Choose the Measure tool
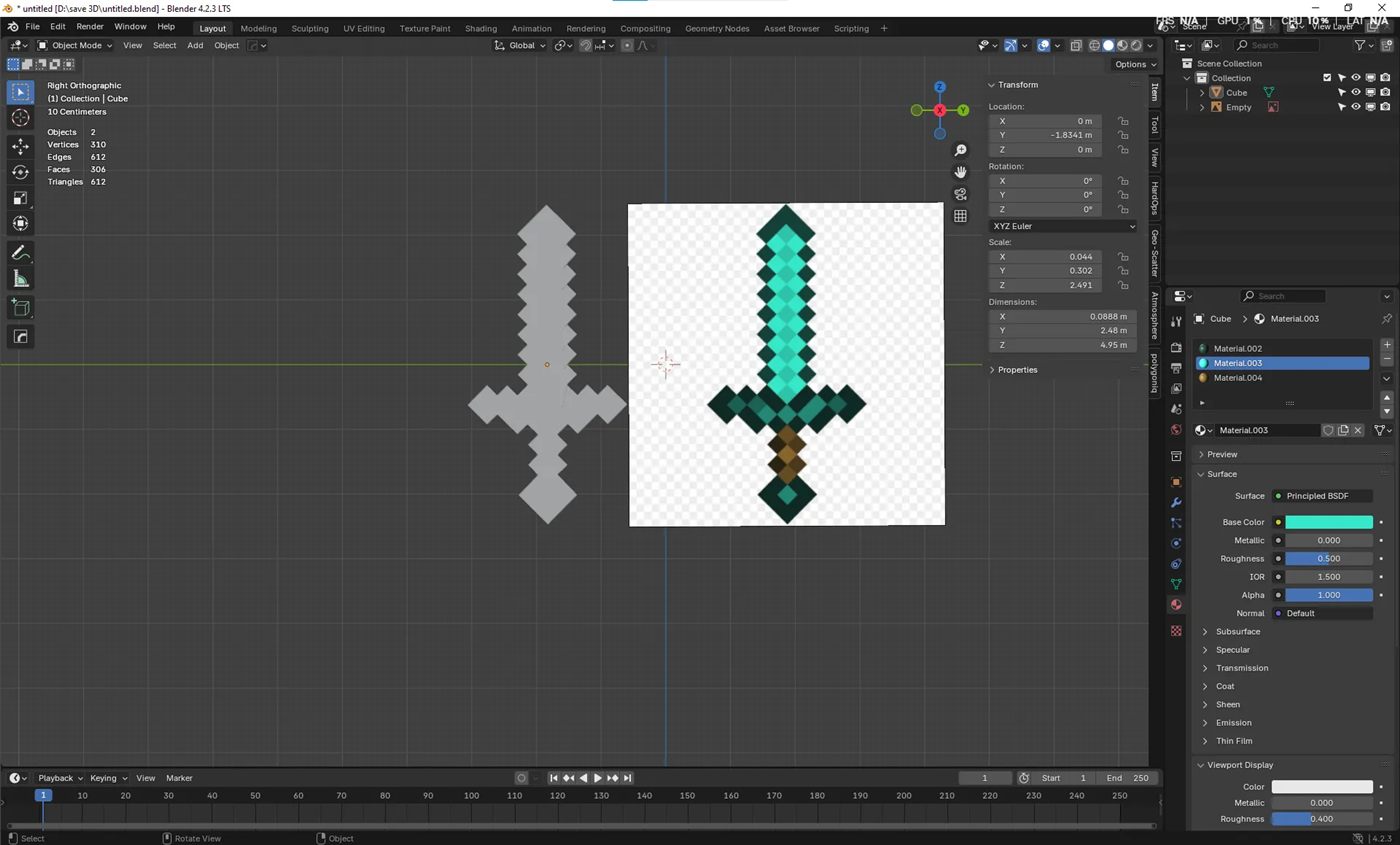 pyautogui.click(x=20, y=279)
